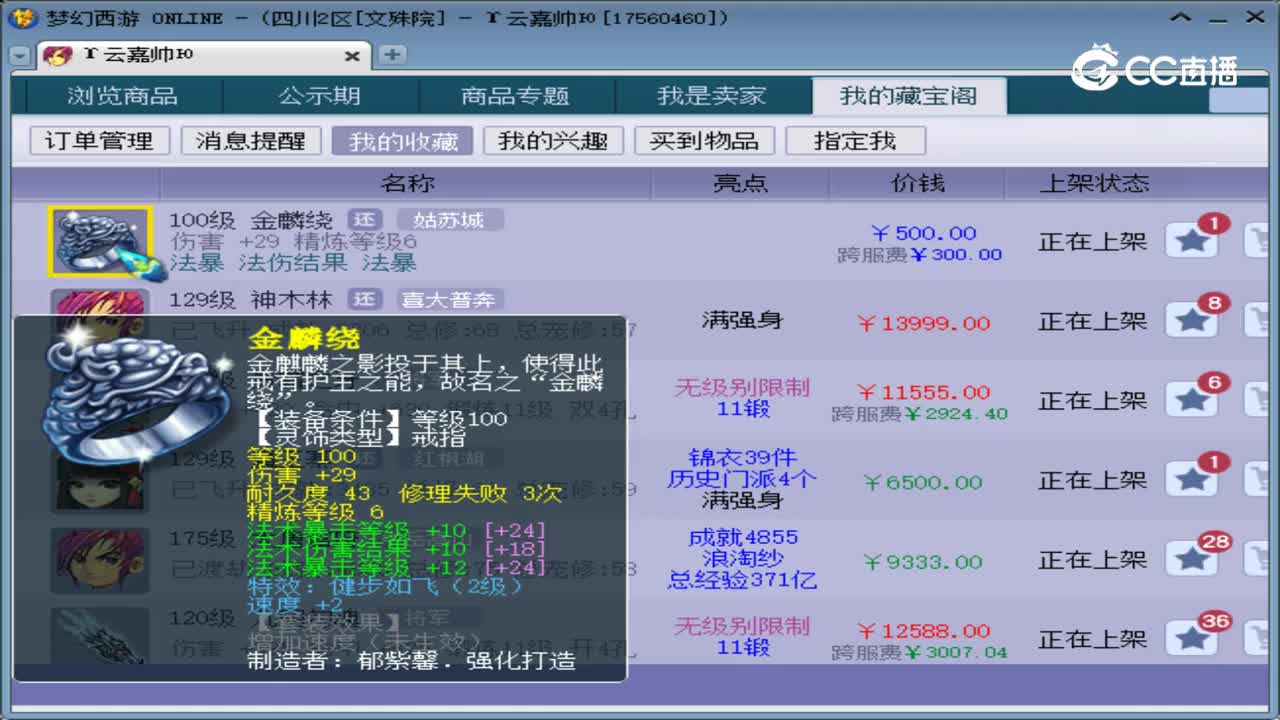Click the 成就4855 highlight text
This screenshot has height=720, width=1280.
click(742, 538)
